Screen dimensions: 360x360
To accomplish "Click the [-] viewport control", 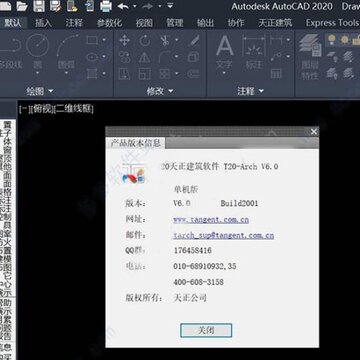I will tap(24, 109).
